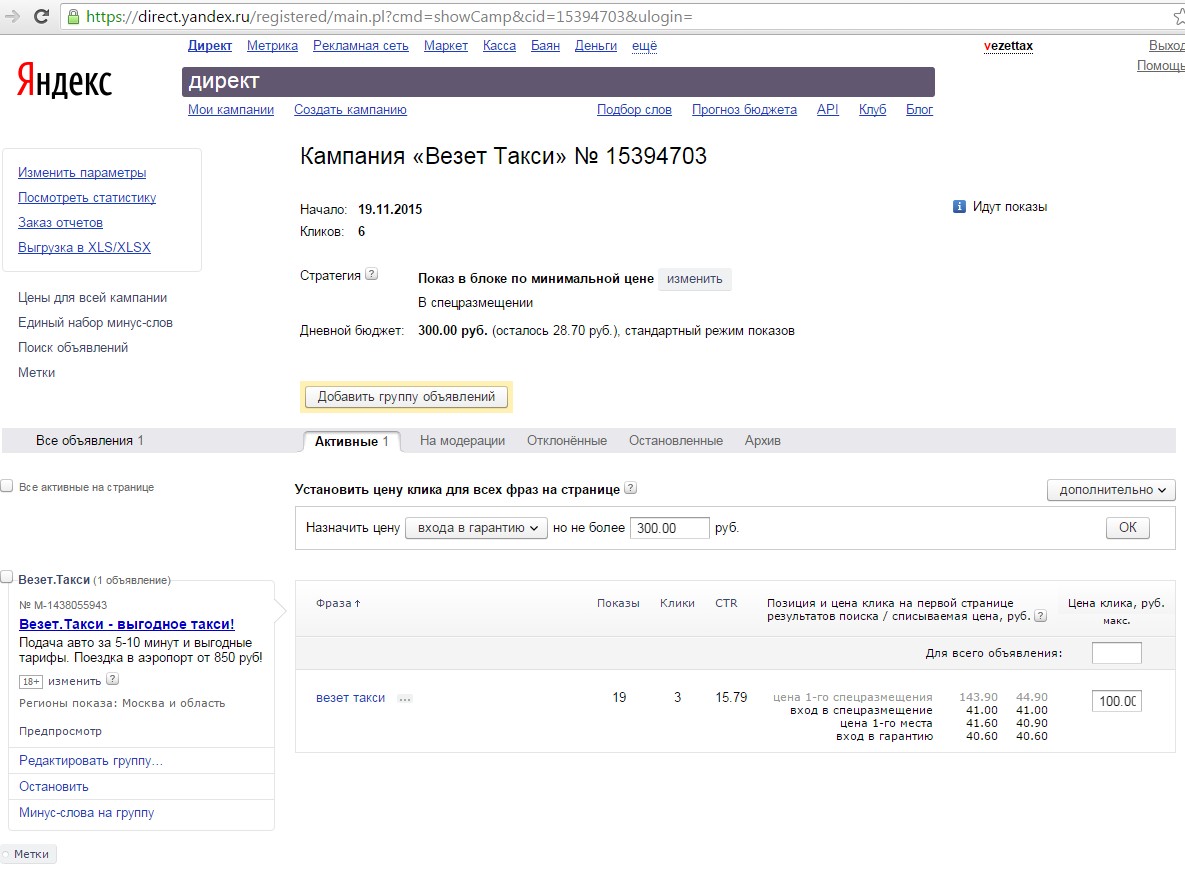1185x871 pixels.
Task: Click the Yandex logo
Action: [64, 81]
